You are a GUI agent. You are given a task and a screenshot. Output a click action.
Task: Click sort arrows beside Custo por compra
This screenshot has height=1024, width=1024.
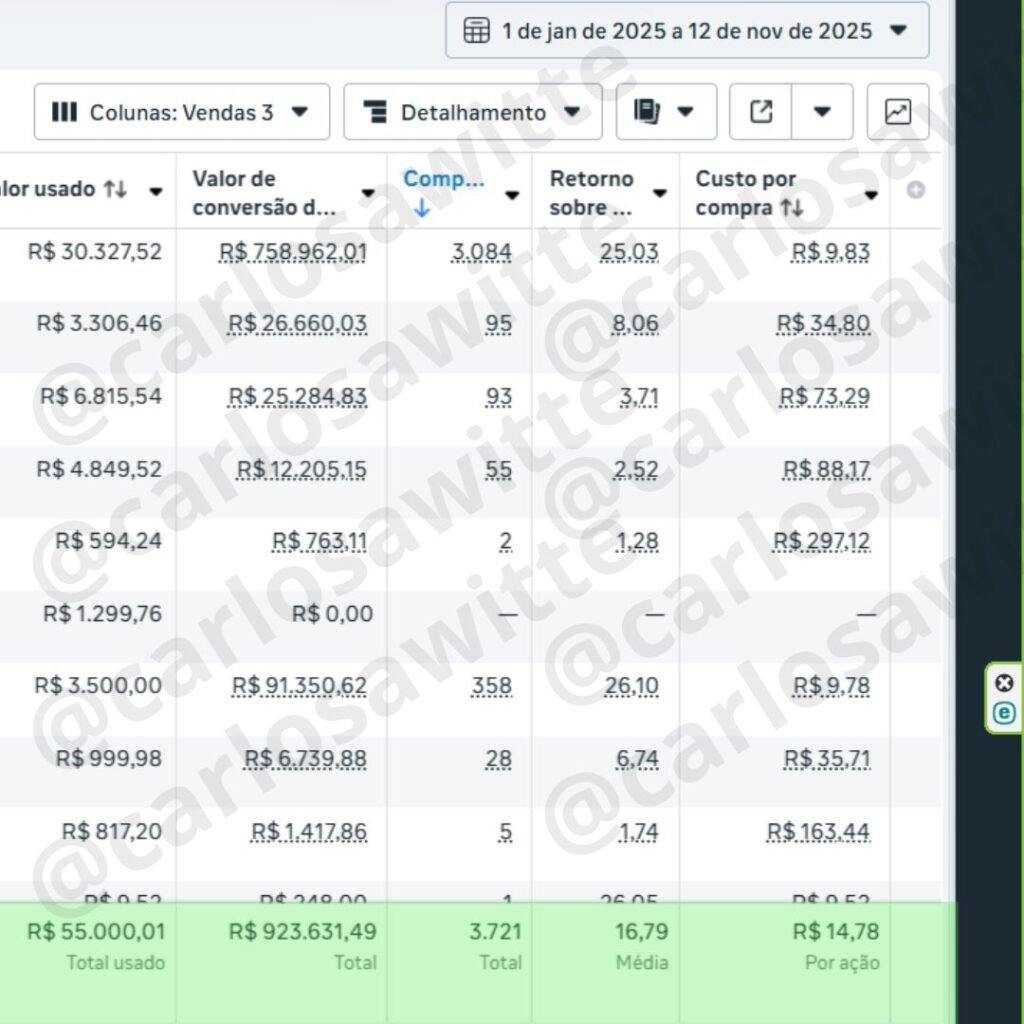792,208
